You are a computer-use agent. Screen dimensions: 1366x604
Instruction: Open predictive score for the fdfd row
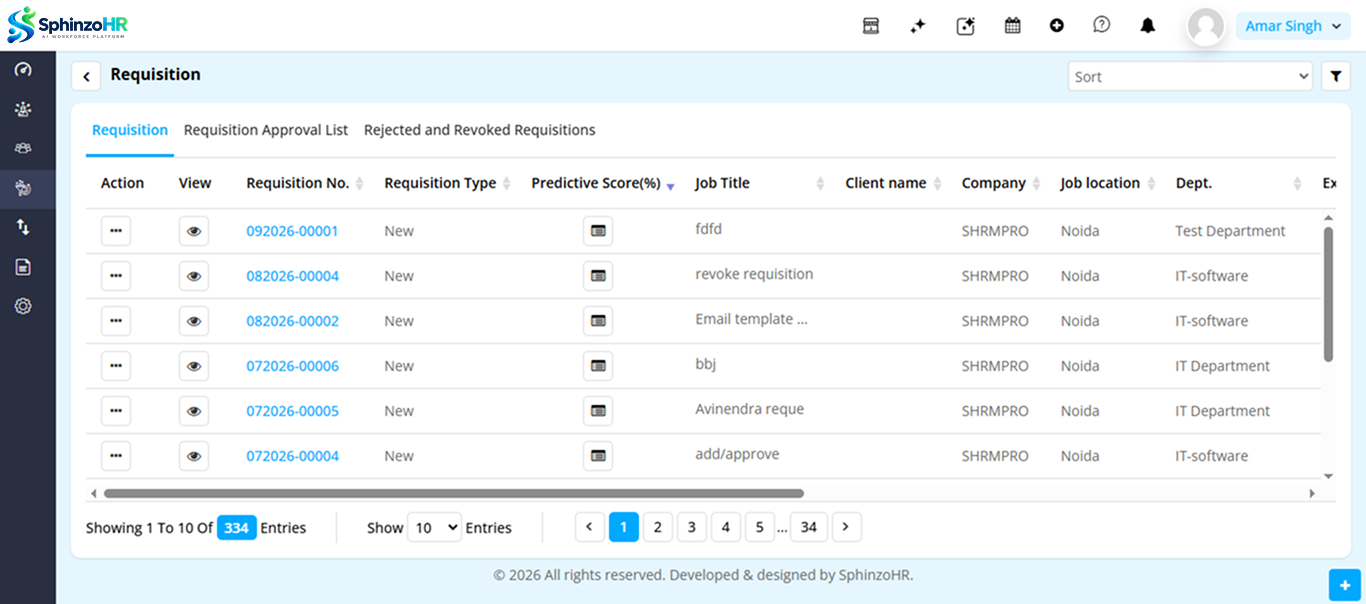598,231
